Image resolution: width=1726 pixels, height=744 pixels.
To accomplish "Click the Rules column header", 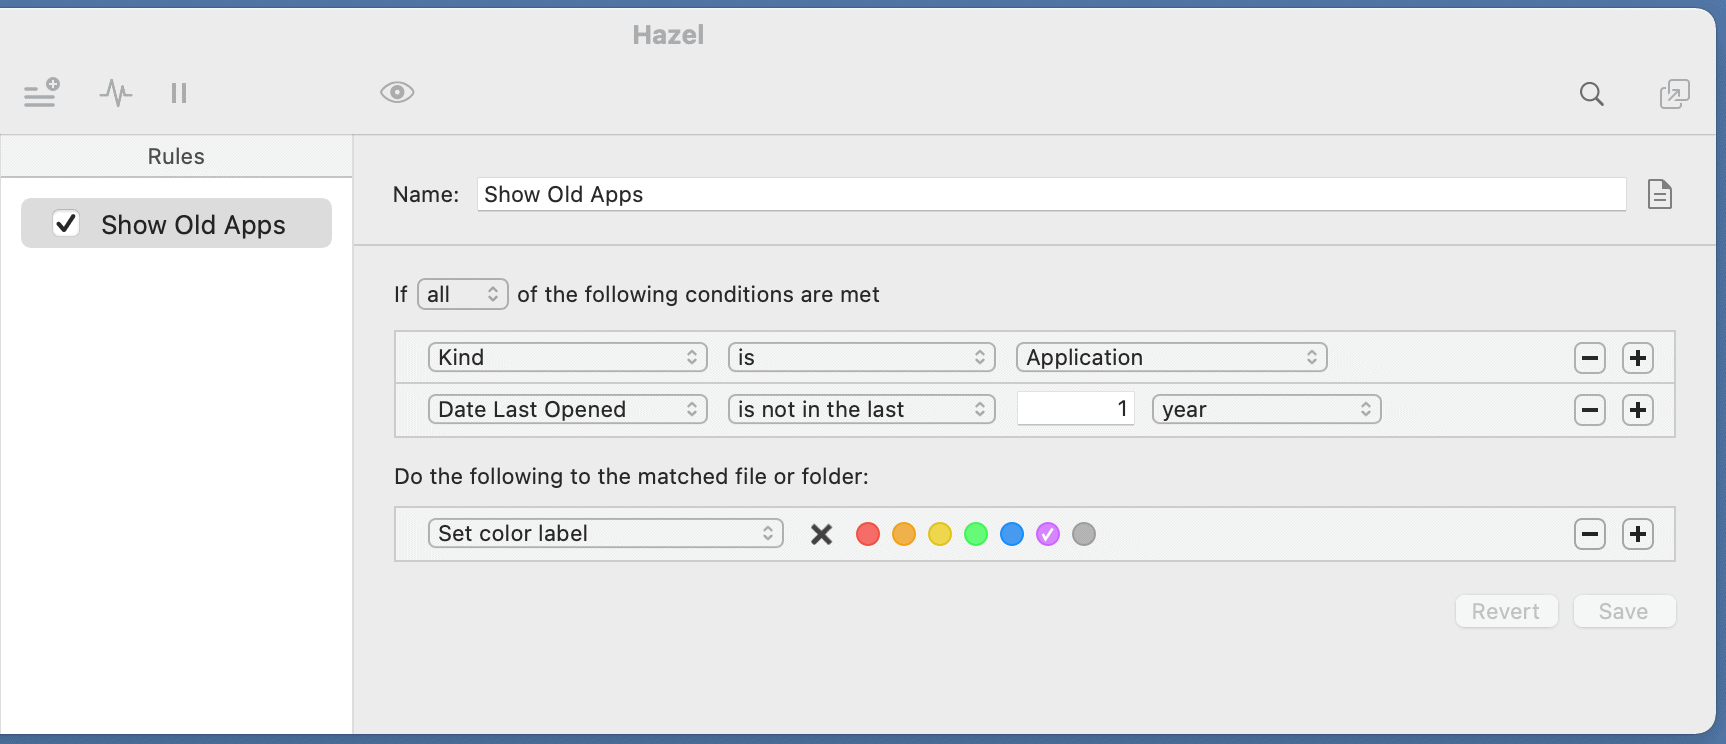I will [176, 156].
